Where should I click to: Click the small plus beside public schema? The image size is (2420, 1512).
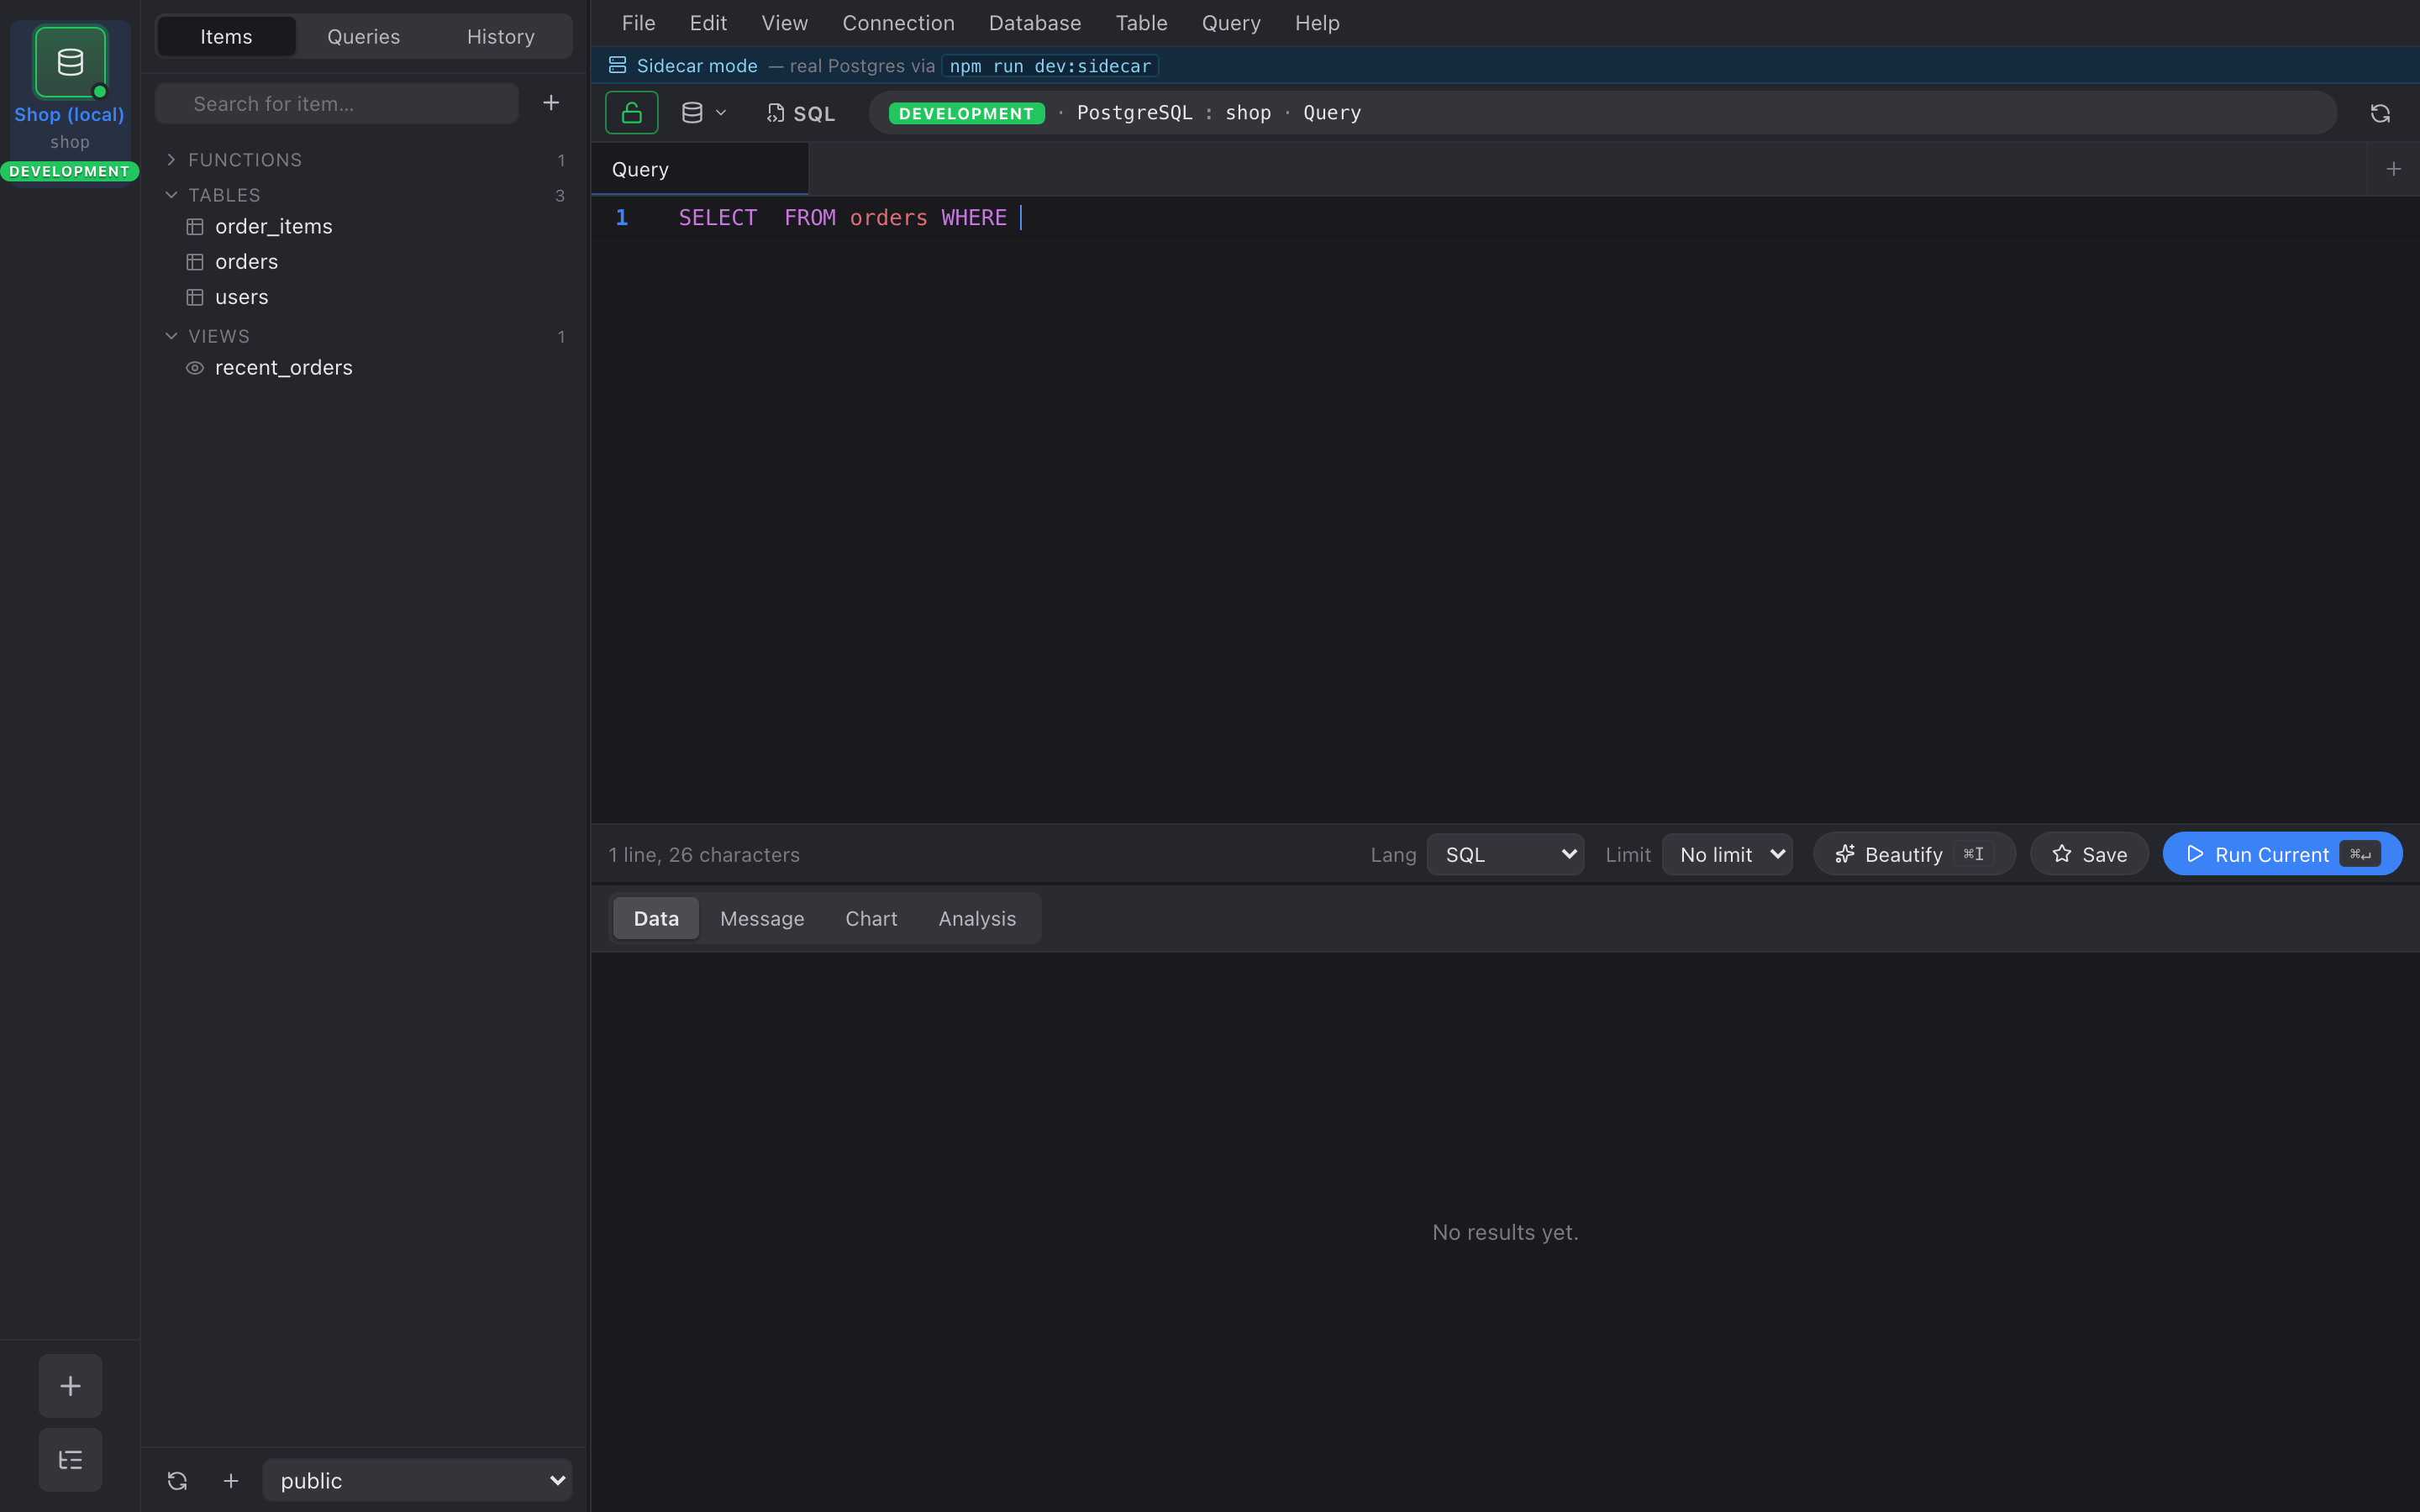(x=231, y=1480)
